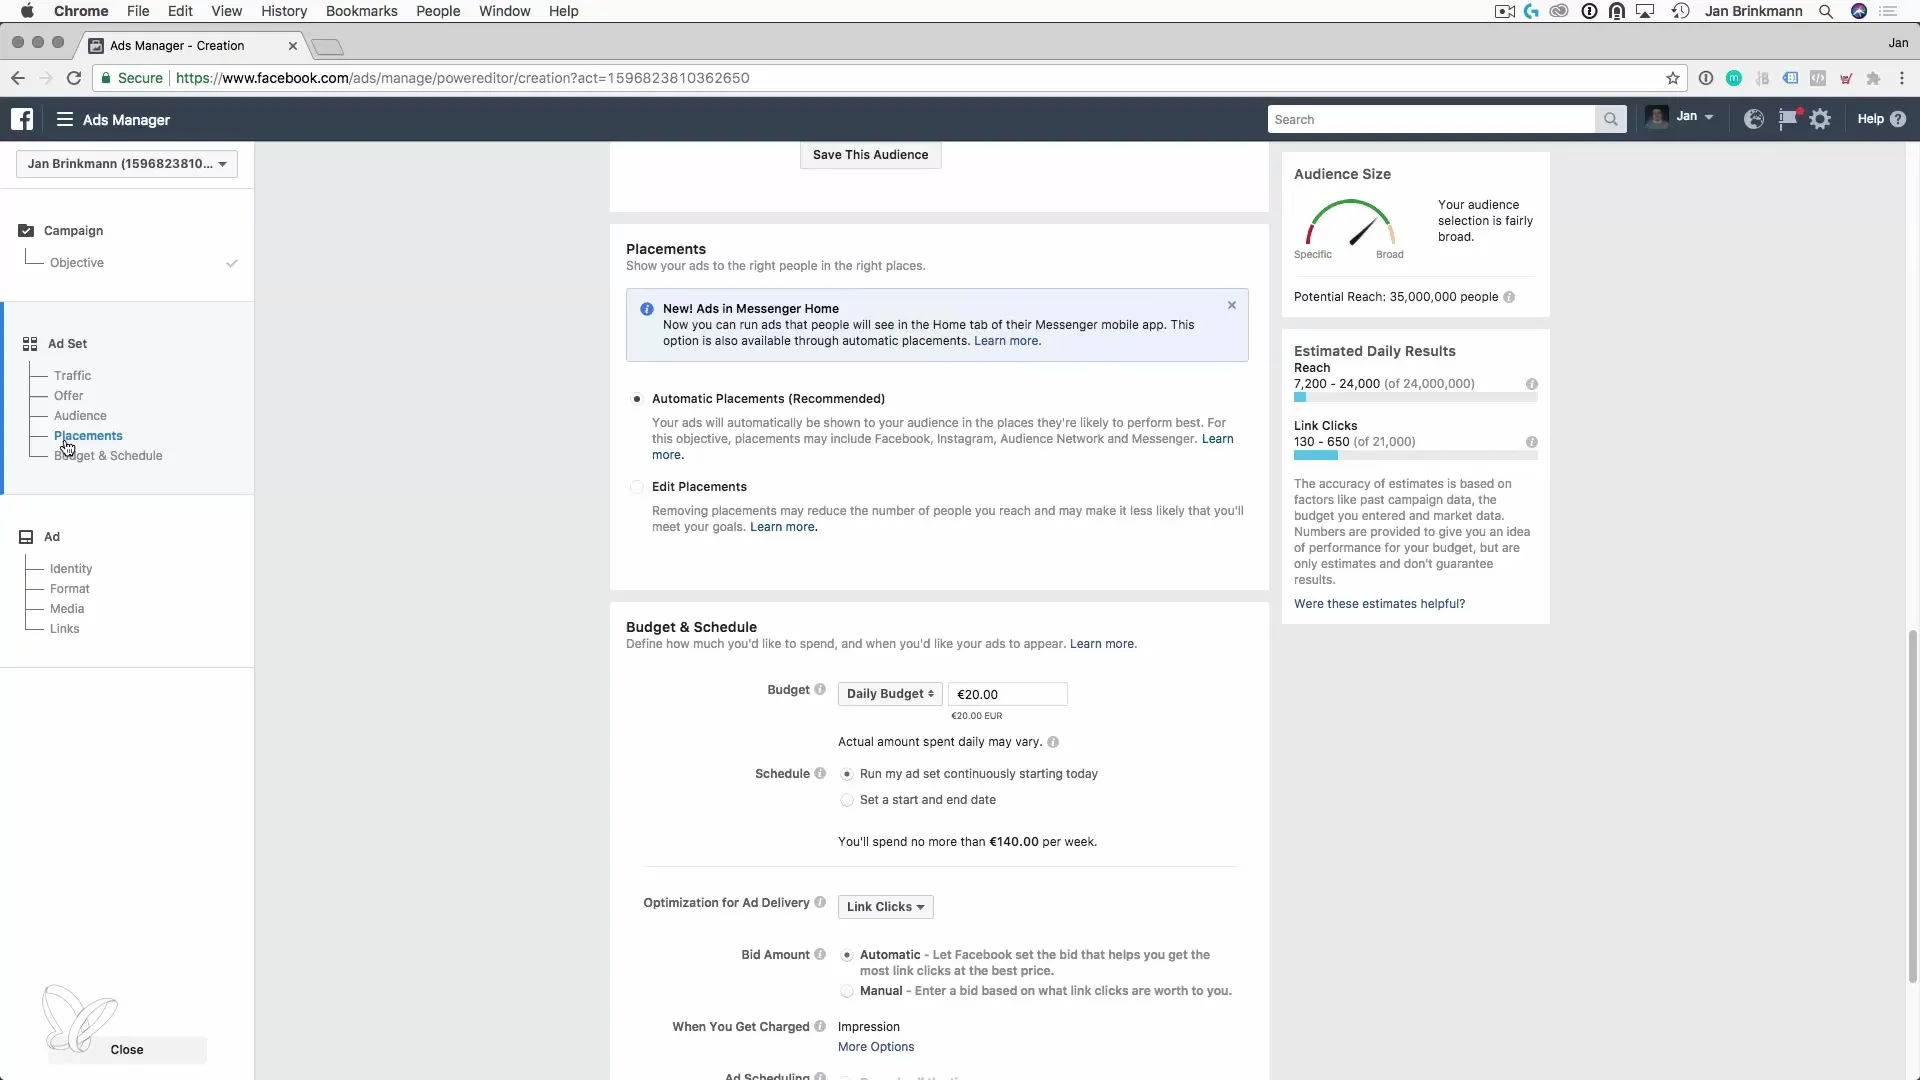Screen dimensions: 1920x1080
Task: Click the Budget info icon
Action: (x=820, y=689)
